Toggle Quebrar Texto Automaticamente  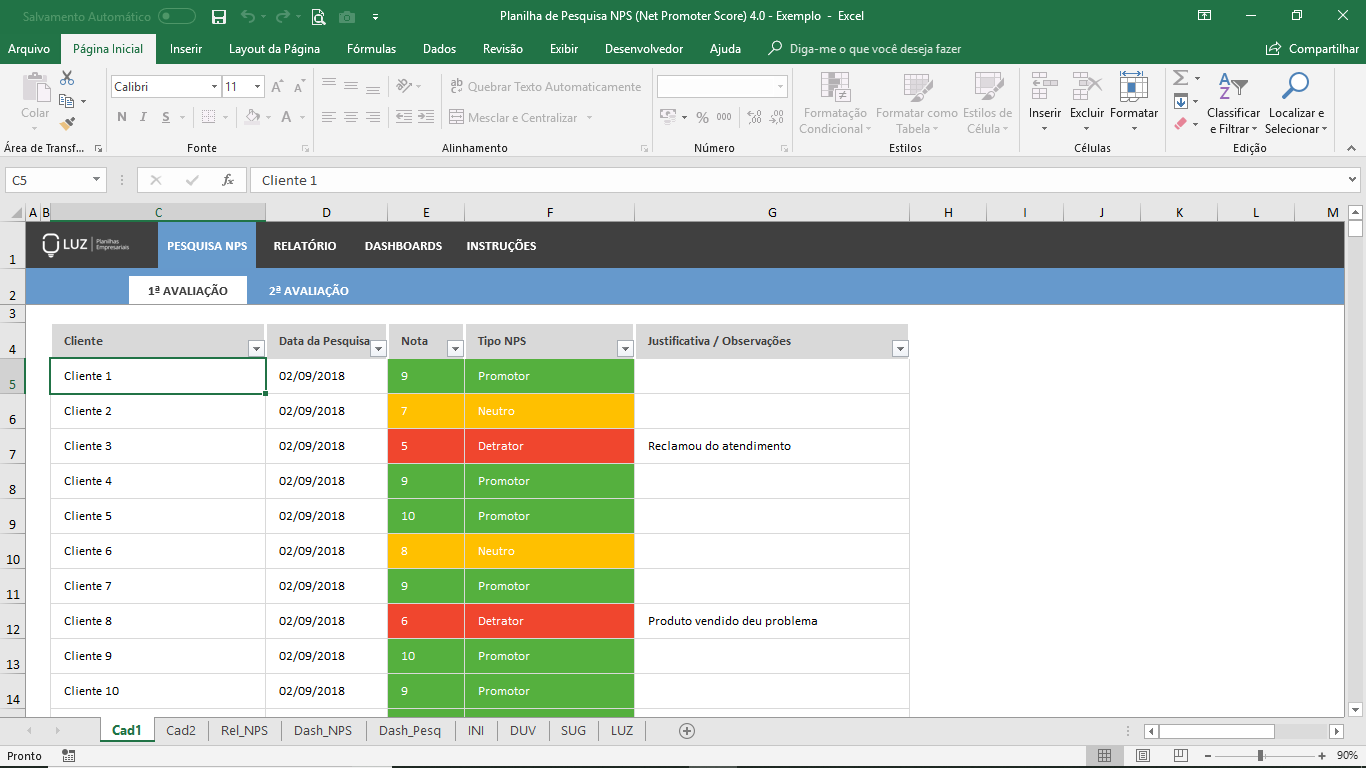tap(546, 87)
